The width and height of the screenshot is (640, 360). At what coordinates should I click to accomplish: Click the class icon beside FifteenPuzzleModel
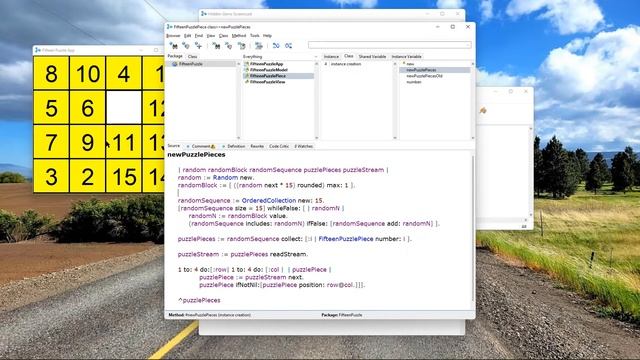pyautogui.click(x=247, y=70)
